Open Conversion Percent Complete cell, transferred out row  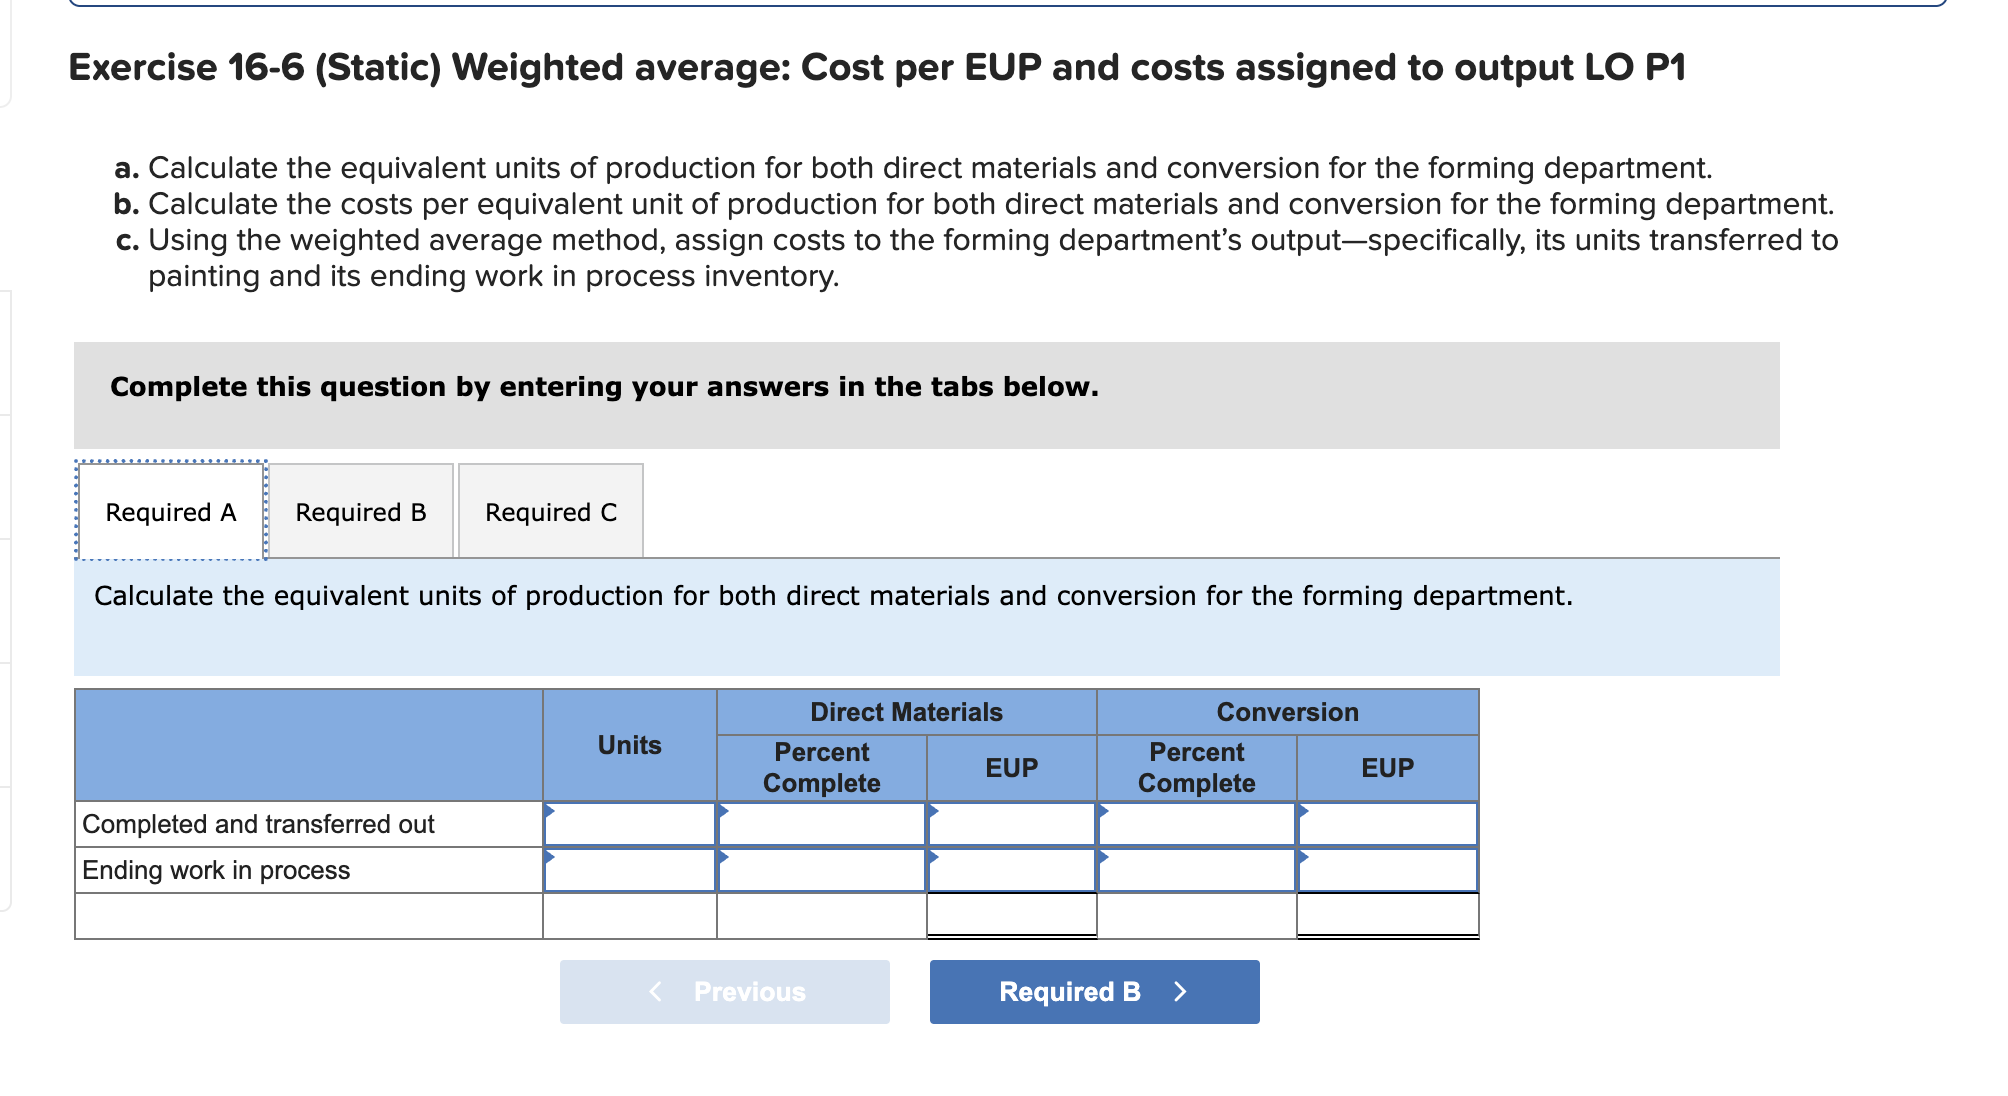1197,825
